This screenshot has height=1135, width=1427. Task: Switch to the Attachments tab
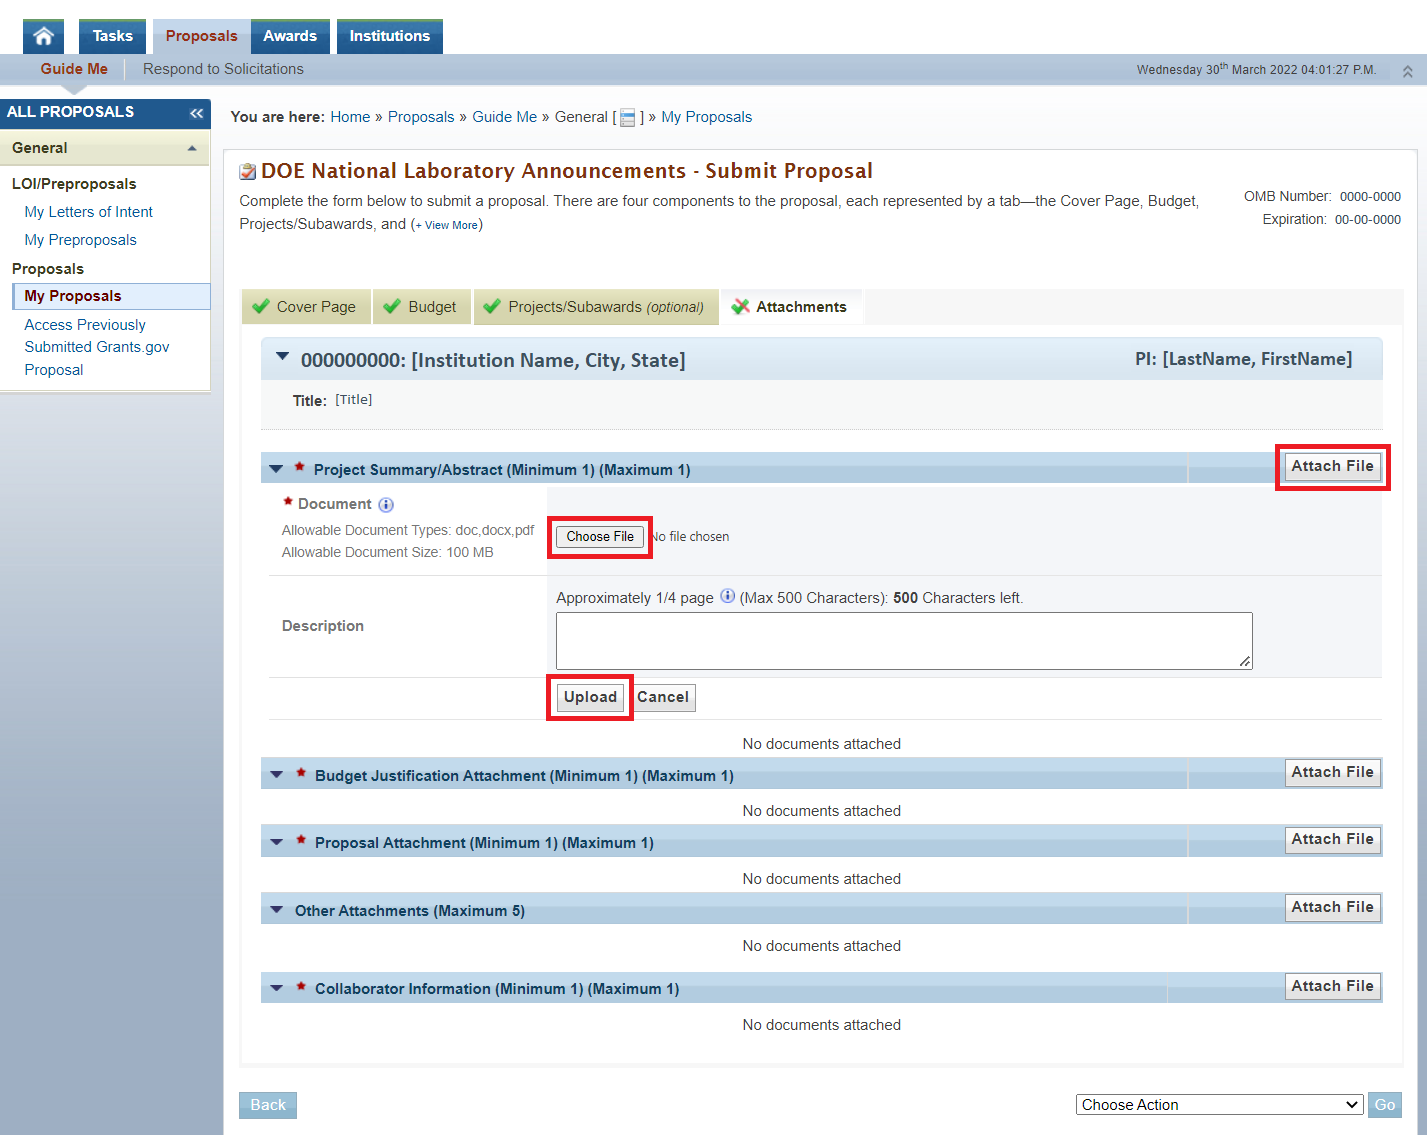pos(792,307)
